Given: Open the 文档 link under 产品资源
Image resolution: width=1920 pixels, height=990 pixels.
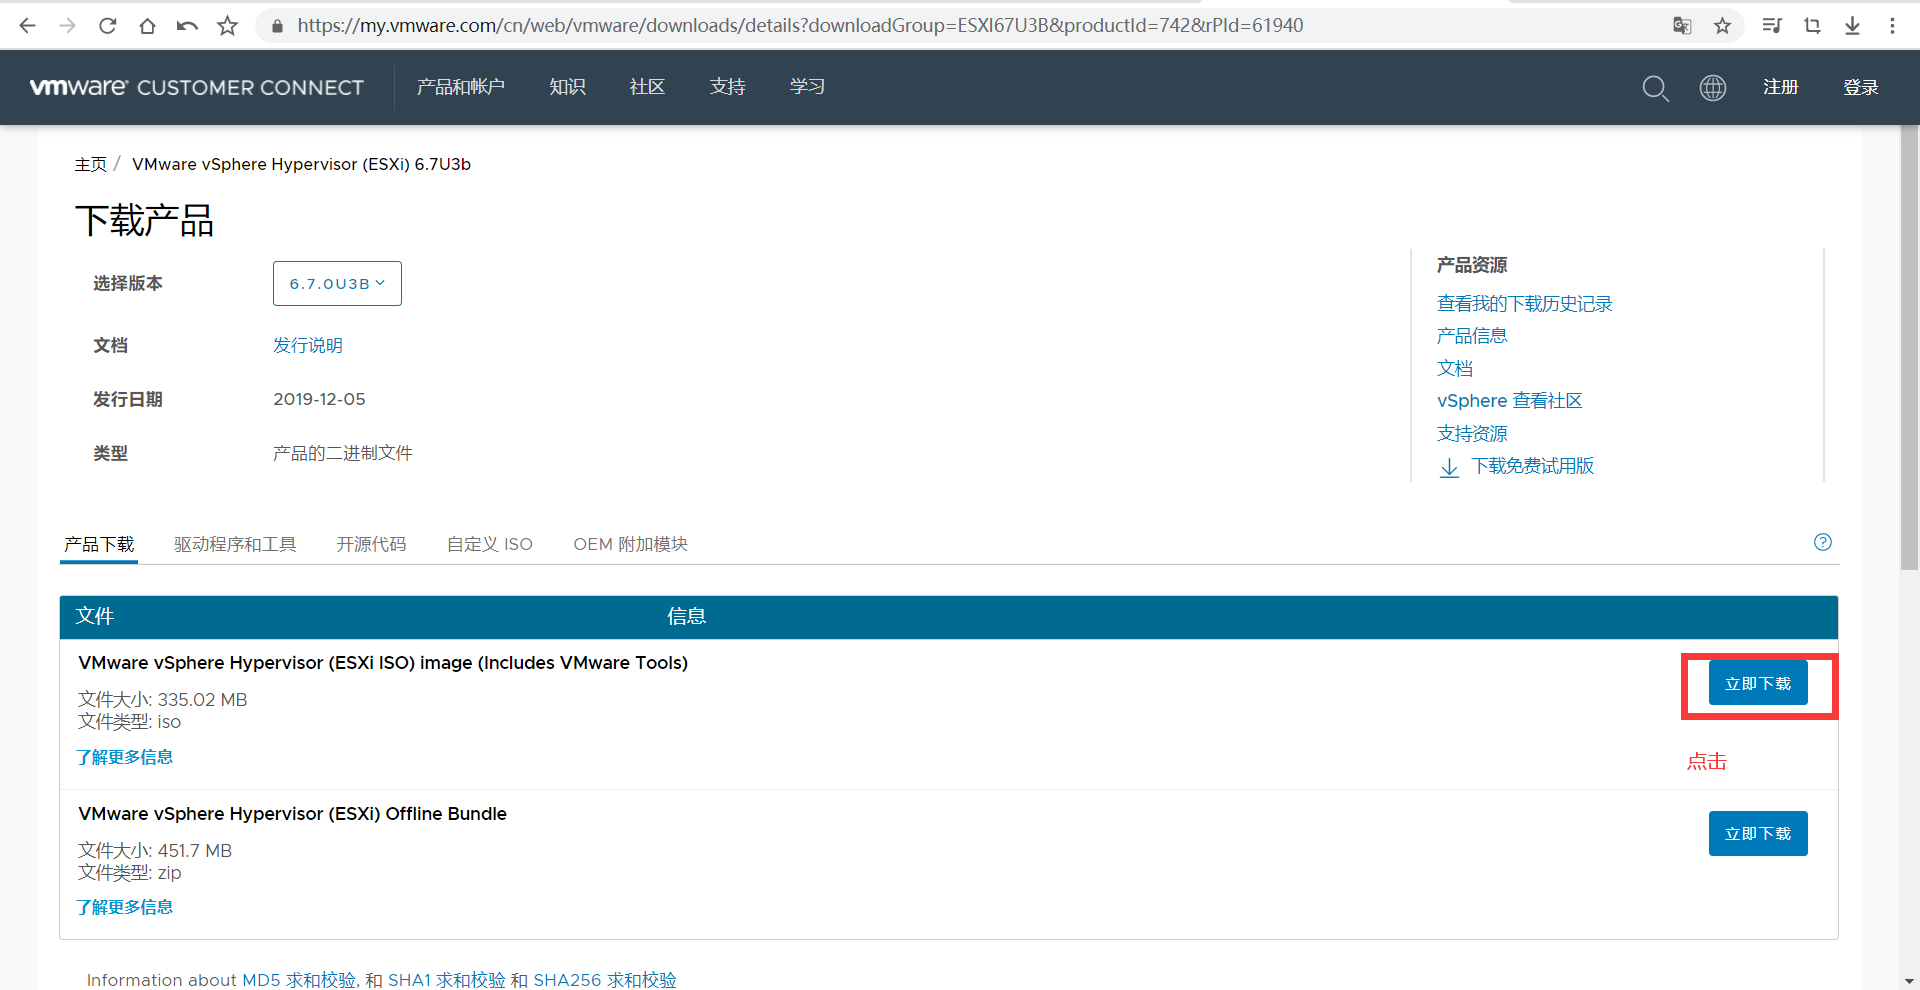Looking at the screenshot, I should pos(1455,368).
